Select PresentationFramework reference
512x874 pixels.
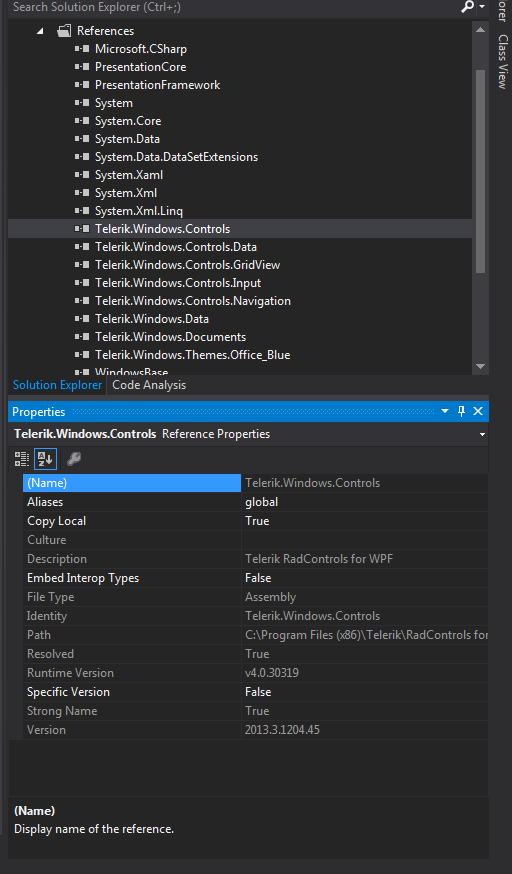tap(157, 85)
